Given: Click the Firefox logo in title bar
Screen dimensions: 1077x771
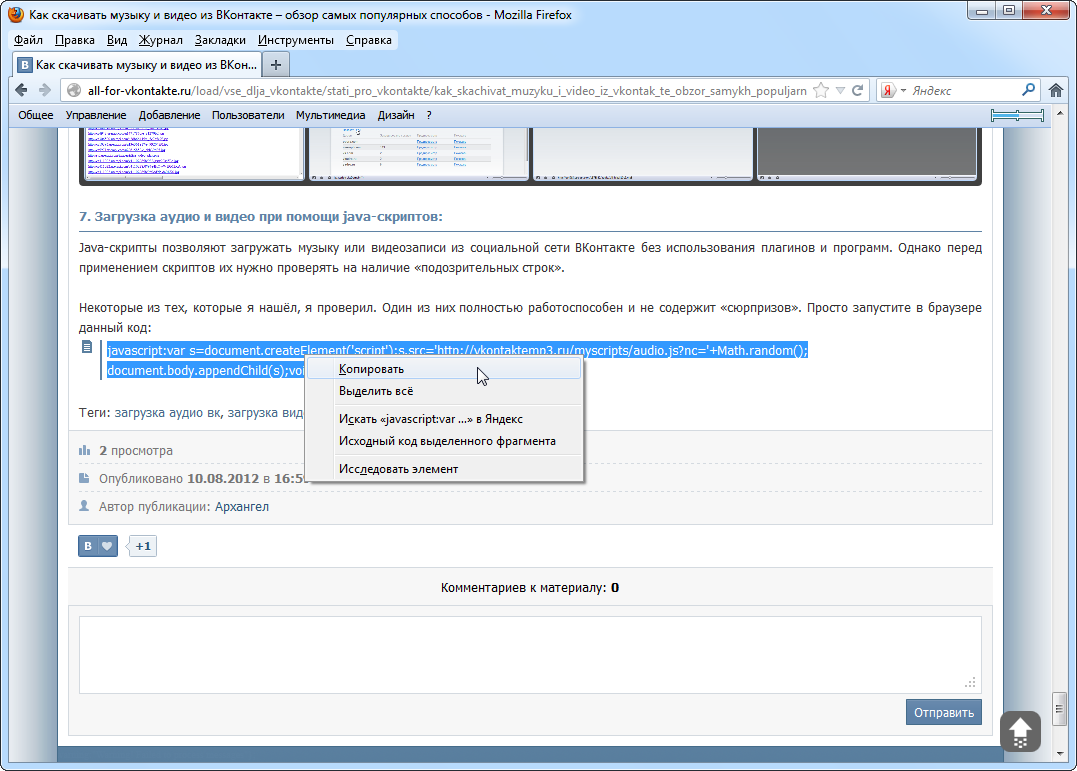Looking at the screenshot, I should pos(14,14).
